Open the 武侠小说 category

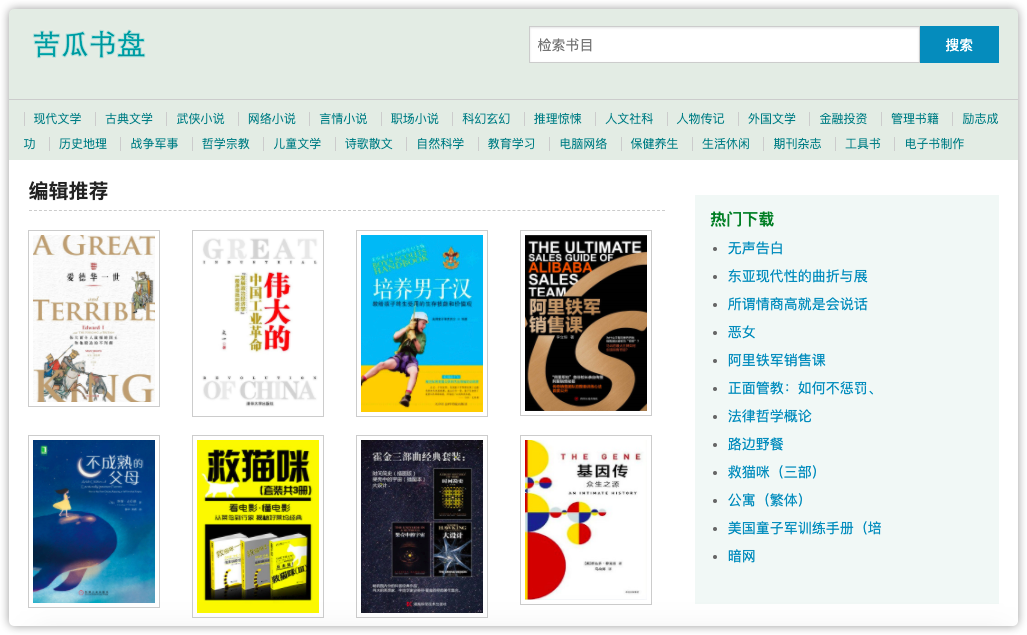(200, 118)
